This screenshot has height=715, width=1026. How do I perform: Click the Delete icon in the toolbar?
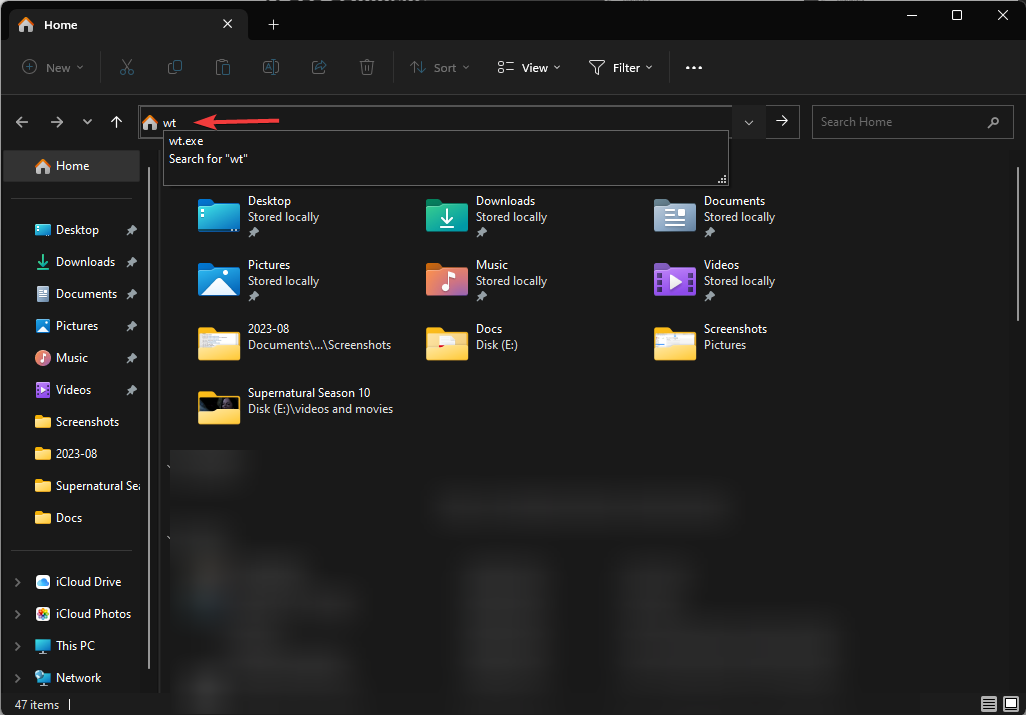pyautogui.click(x=367, y=67)
